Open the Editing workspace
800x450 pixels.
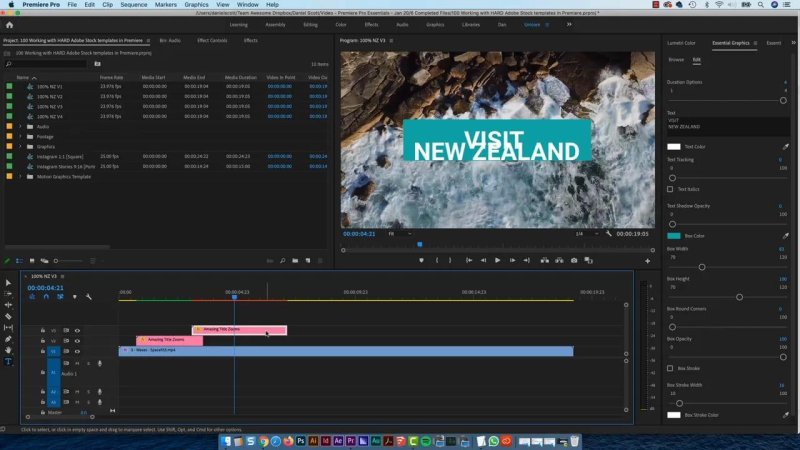click(310, 24)
